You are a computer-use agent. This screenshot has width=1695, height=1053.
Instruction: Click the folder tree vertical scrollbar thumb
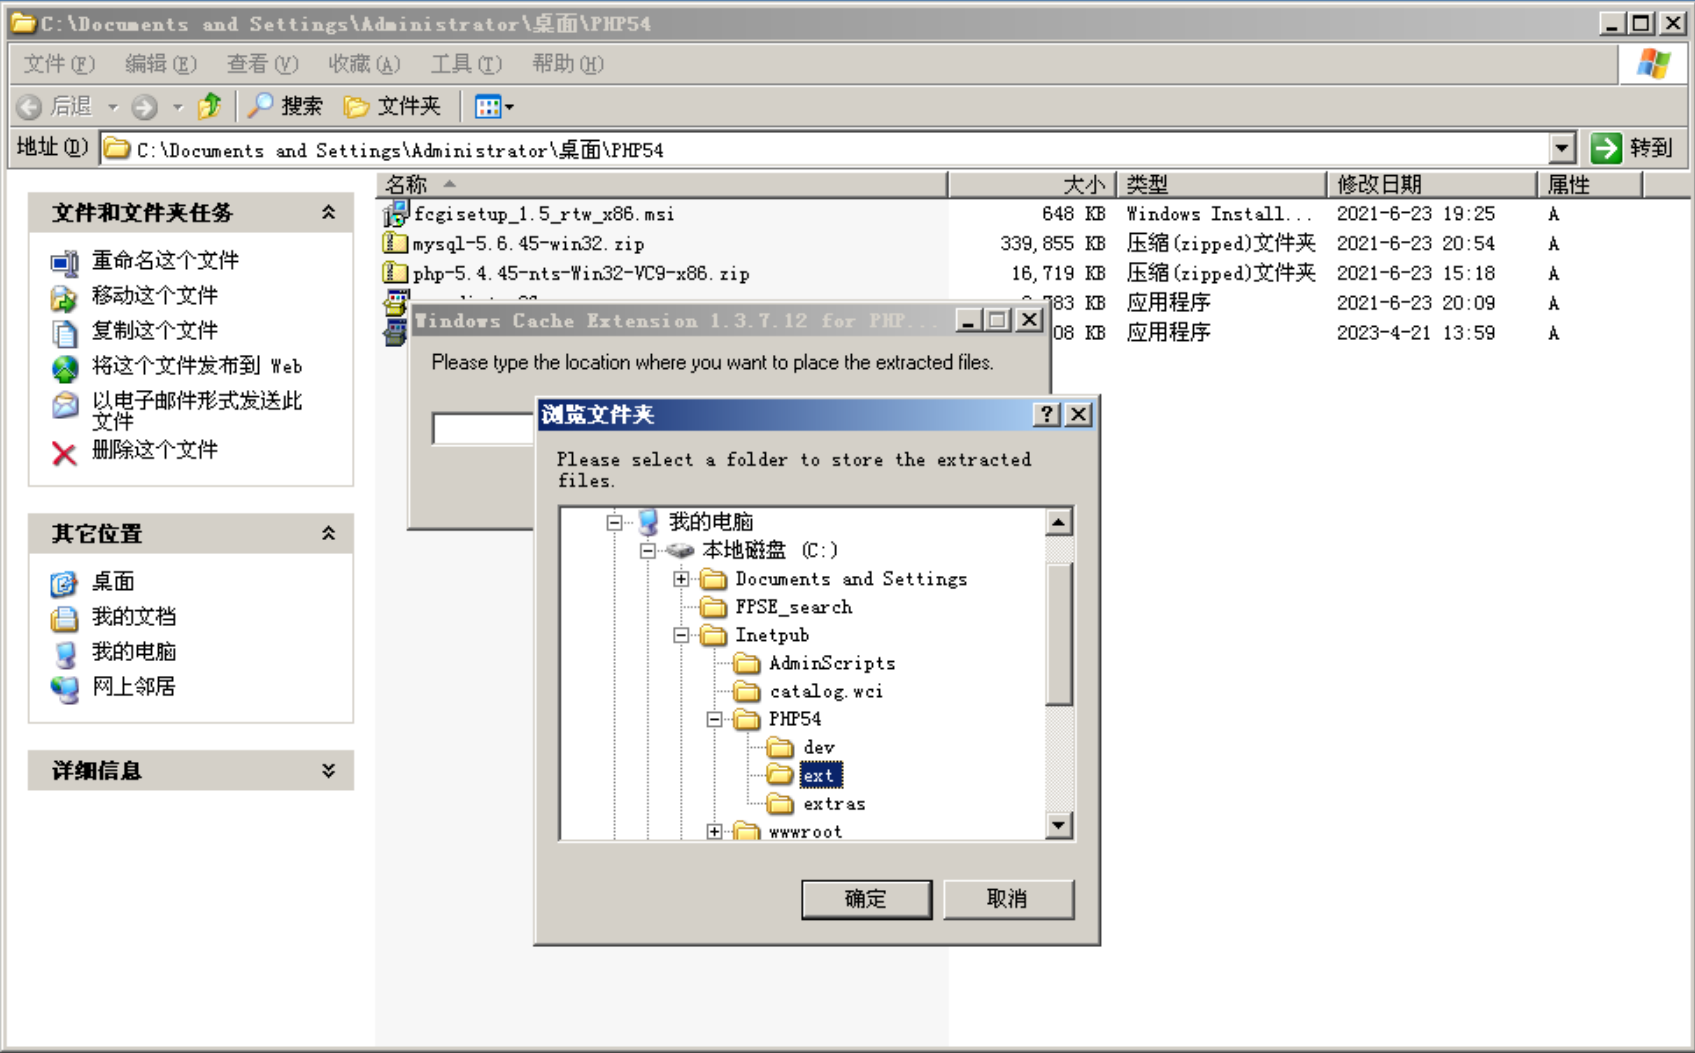point(1058,634)
